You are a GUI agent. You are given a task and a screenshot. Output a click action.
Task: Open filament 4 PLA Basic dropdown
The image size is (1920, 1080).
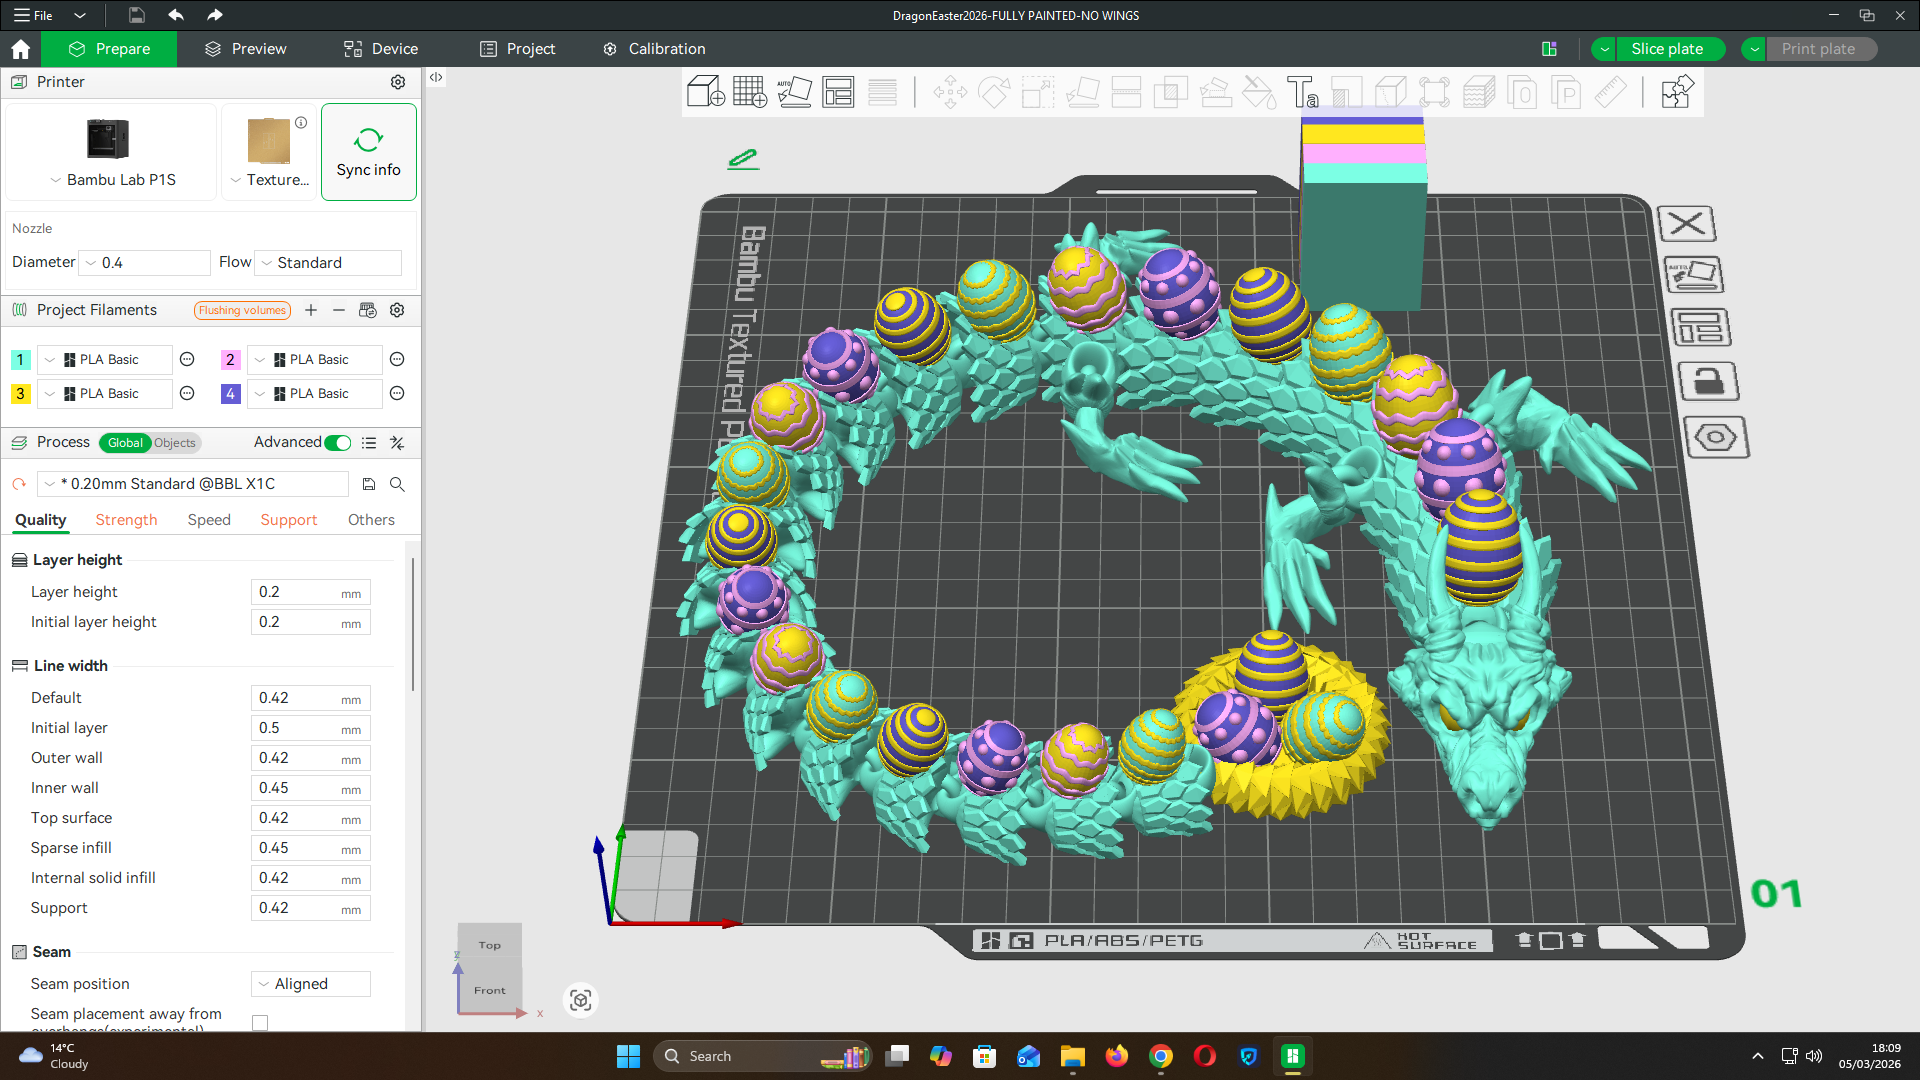coord(315,394)
